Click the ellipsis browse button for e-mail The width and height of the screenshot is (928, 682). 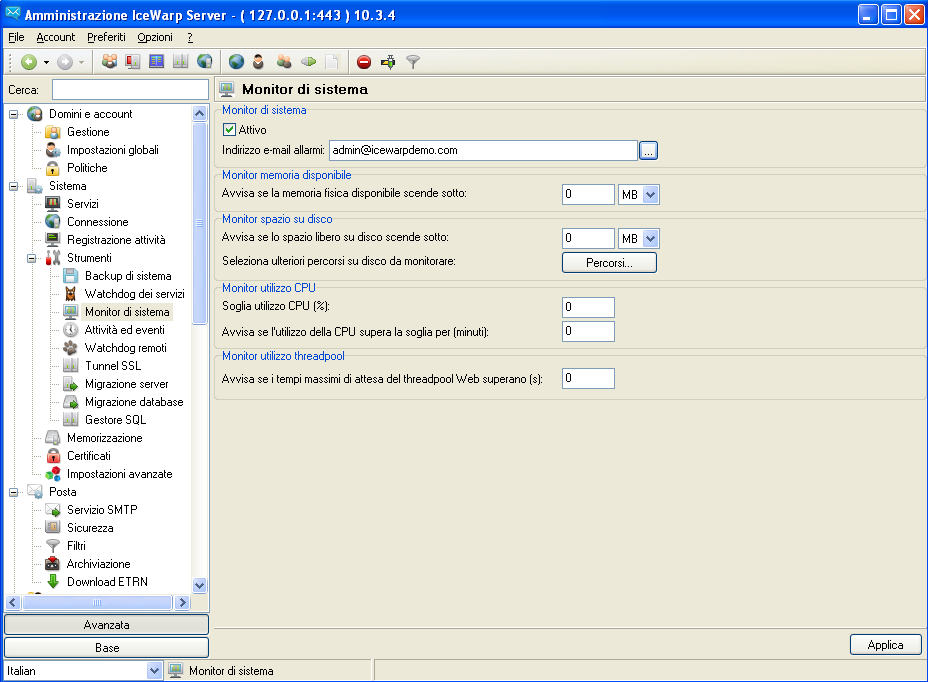[x=649, y=151]
